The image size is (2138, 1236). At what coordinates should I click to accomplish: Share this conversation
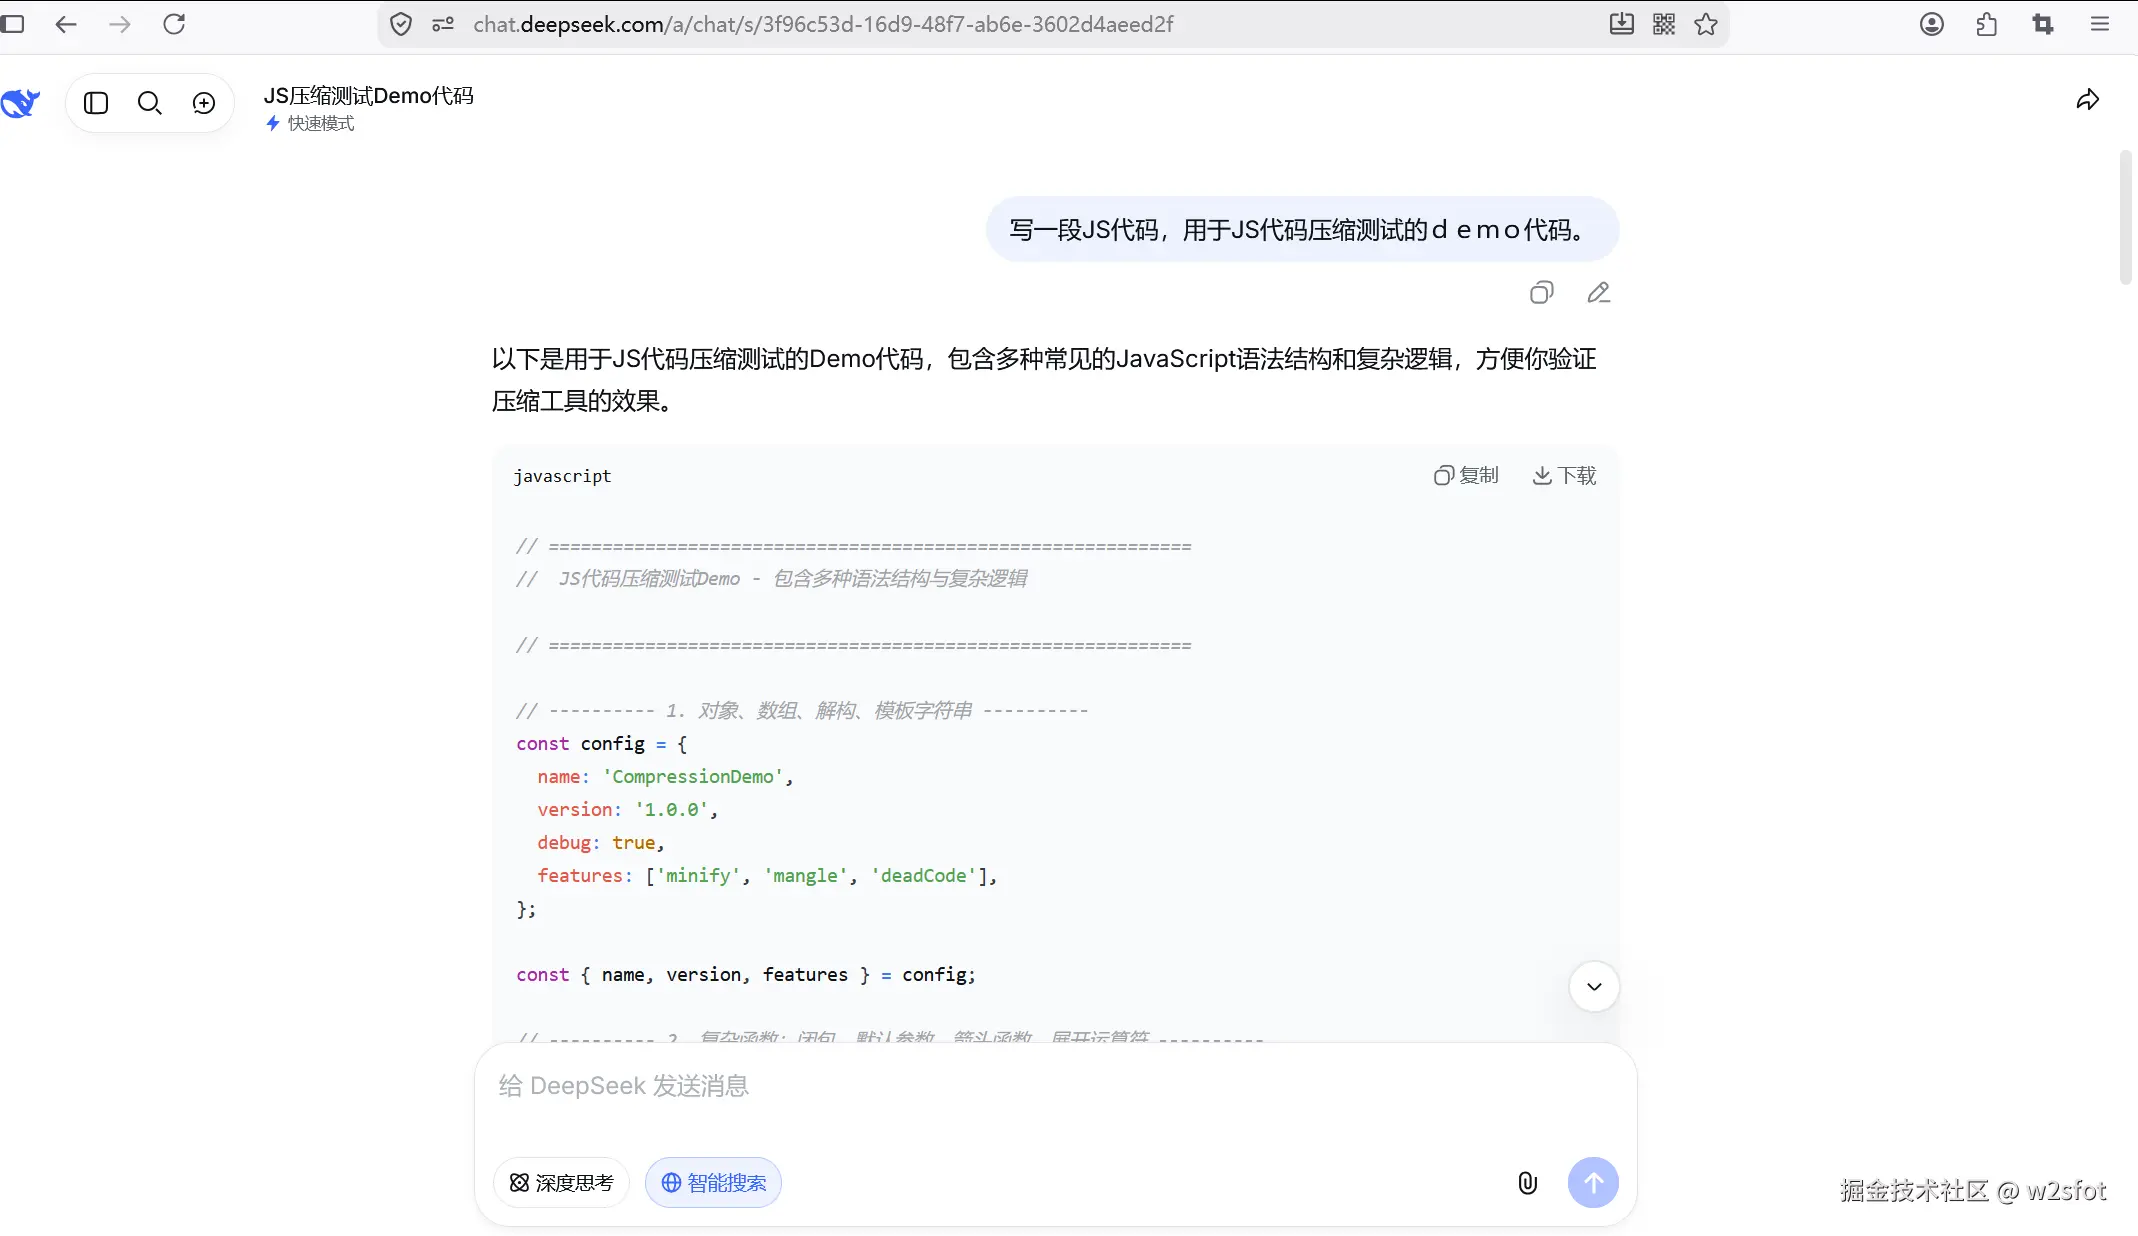pyautogui.click(x=2088, y=100)
